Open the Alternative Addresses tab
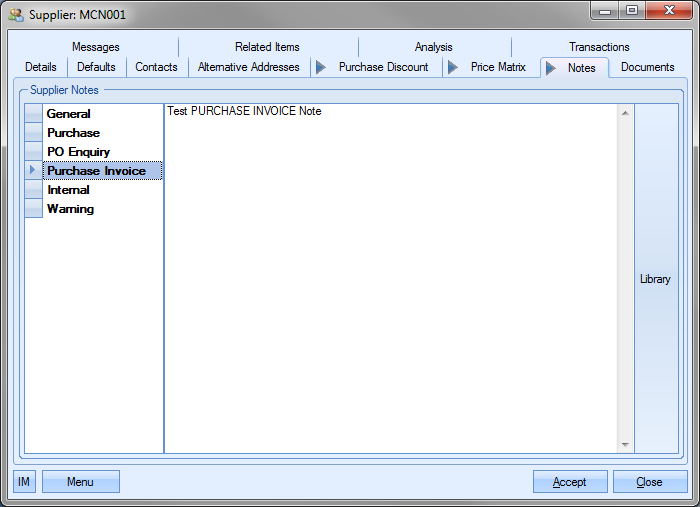This screenshot has height=507, width=700. 248,67
